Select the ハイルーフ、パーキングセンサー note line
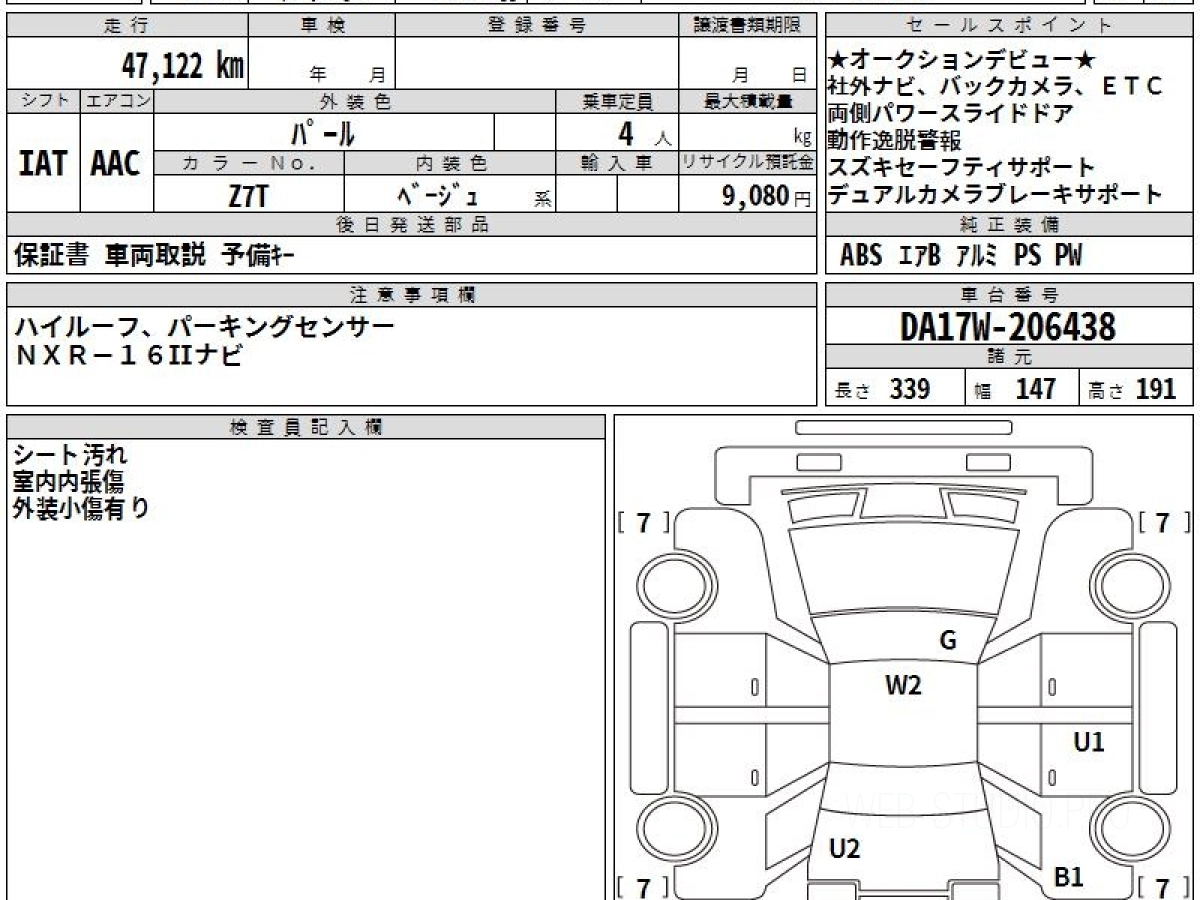 [x=205, y=326]
